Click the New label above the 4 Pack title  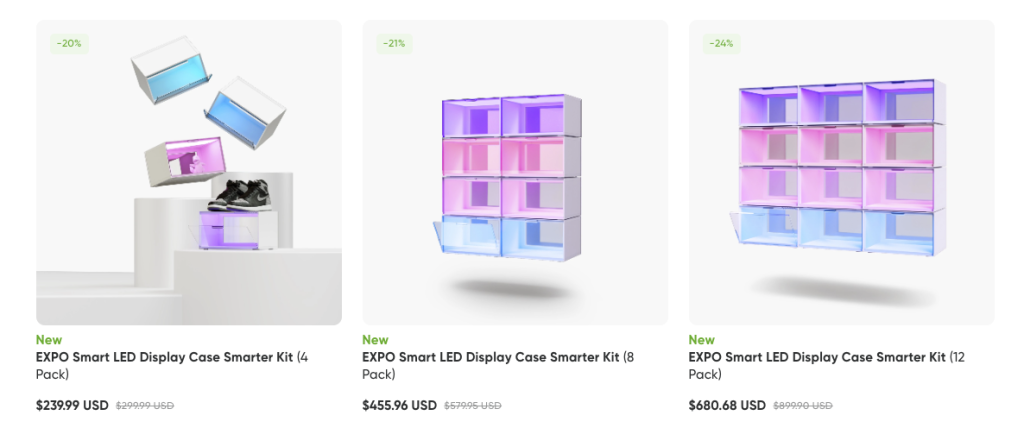coord(48,340)
